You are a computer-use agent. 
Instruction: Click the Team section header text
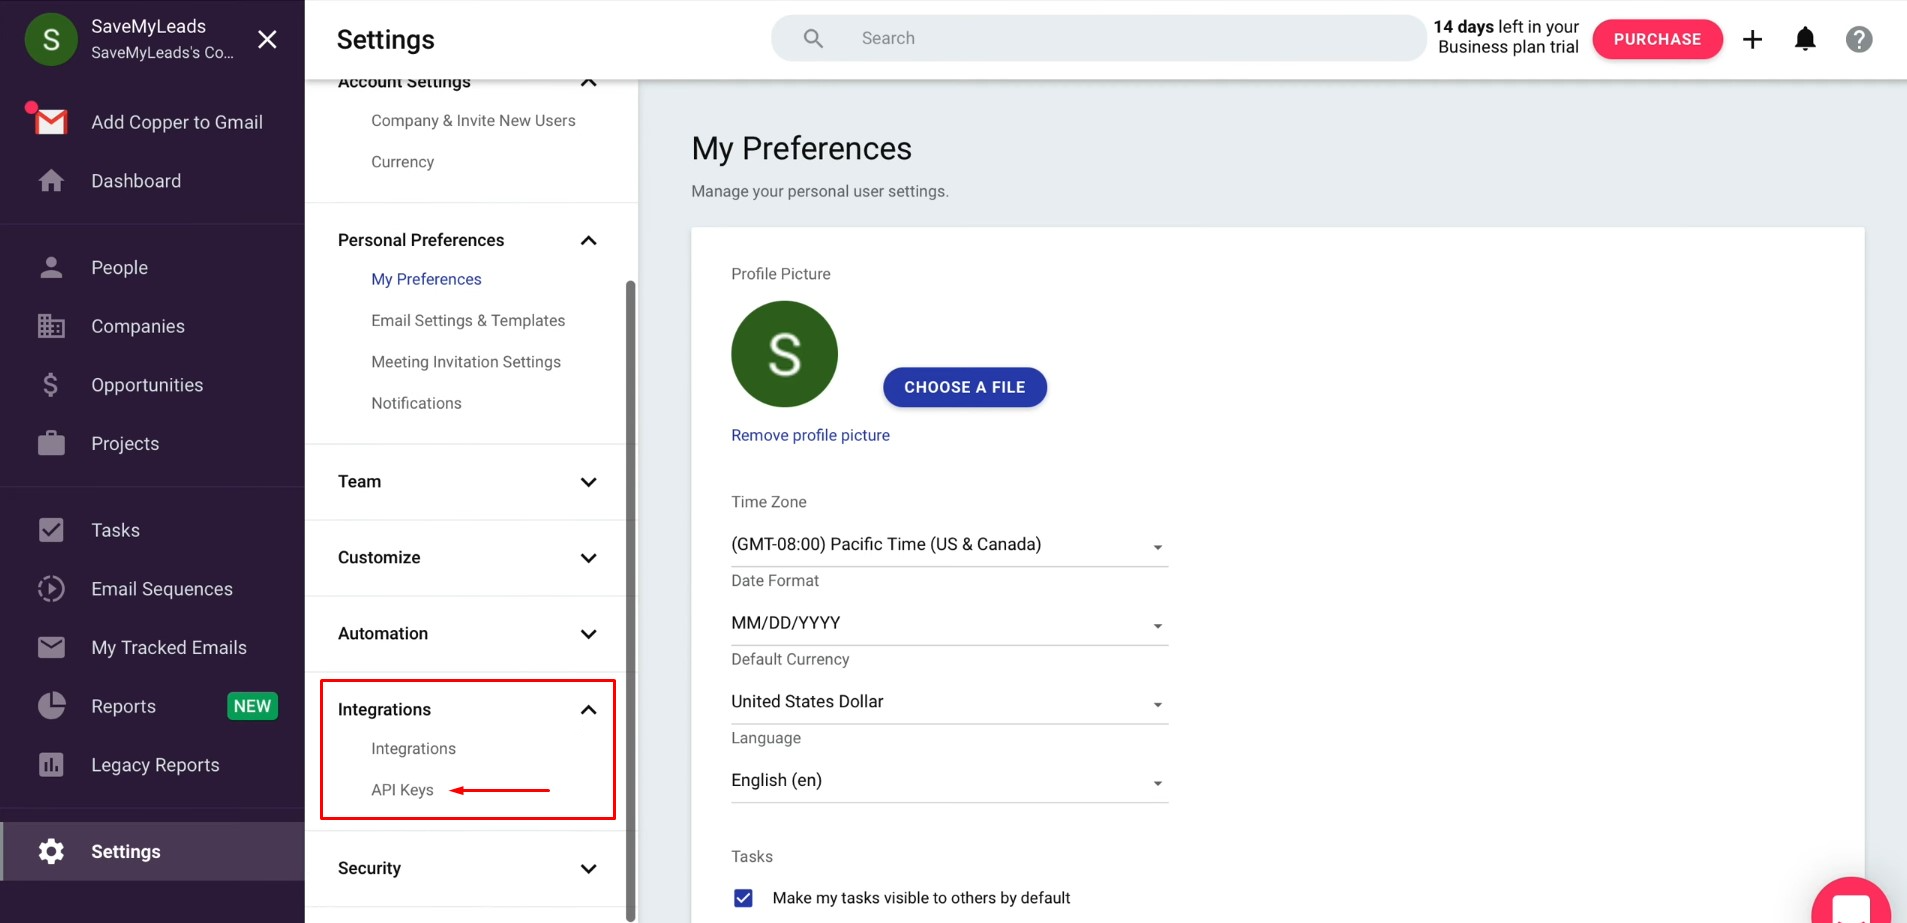359,482
